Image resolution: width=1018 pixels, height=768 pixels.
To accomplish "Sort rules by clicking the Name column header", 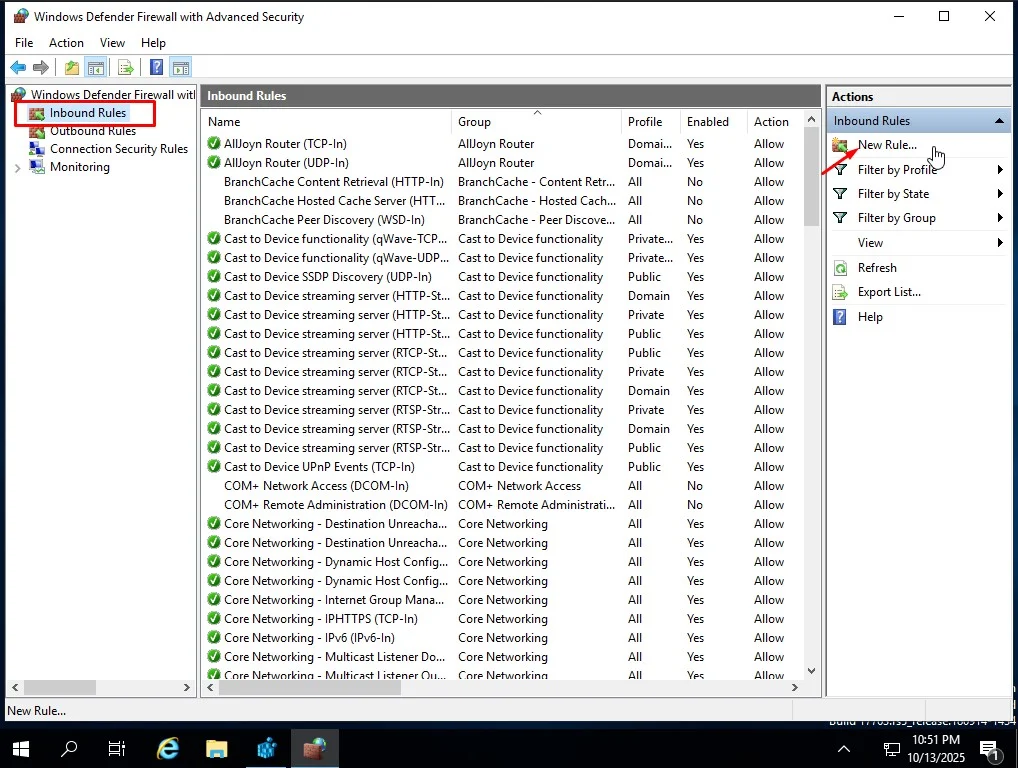I will coord(224,121).
